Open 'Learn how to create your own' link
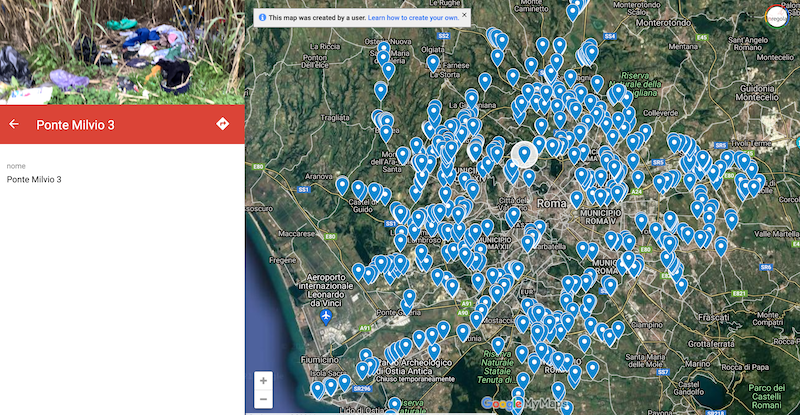Screen dimensions: 800x415 [413, 17]
